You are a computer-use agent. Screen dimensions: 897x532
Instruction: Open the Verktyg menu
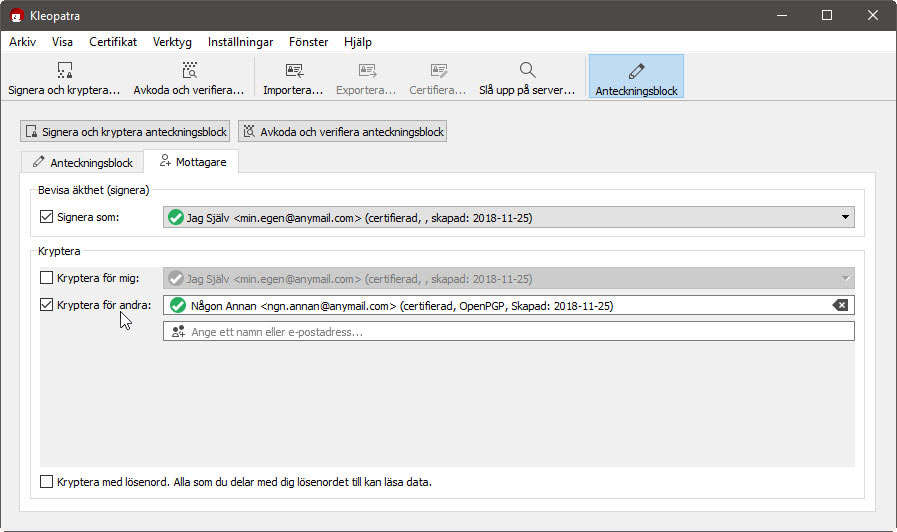click(172, 42)
